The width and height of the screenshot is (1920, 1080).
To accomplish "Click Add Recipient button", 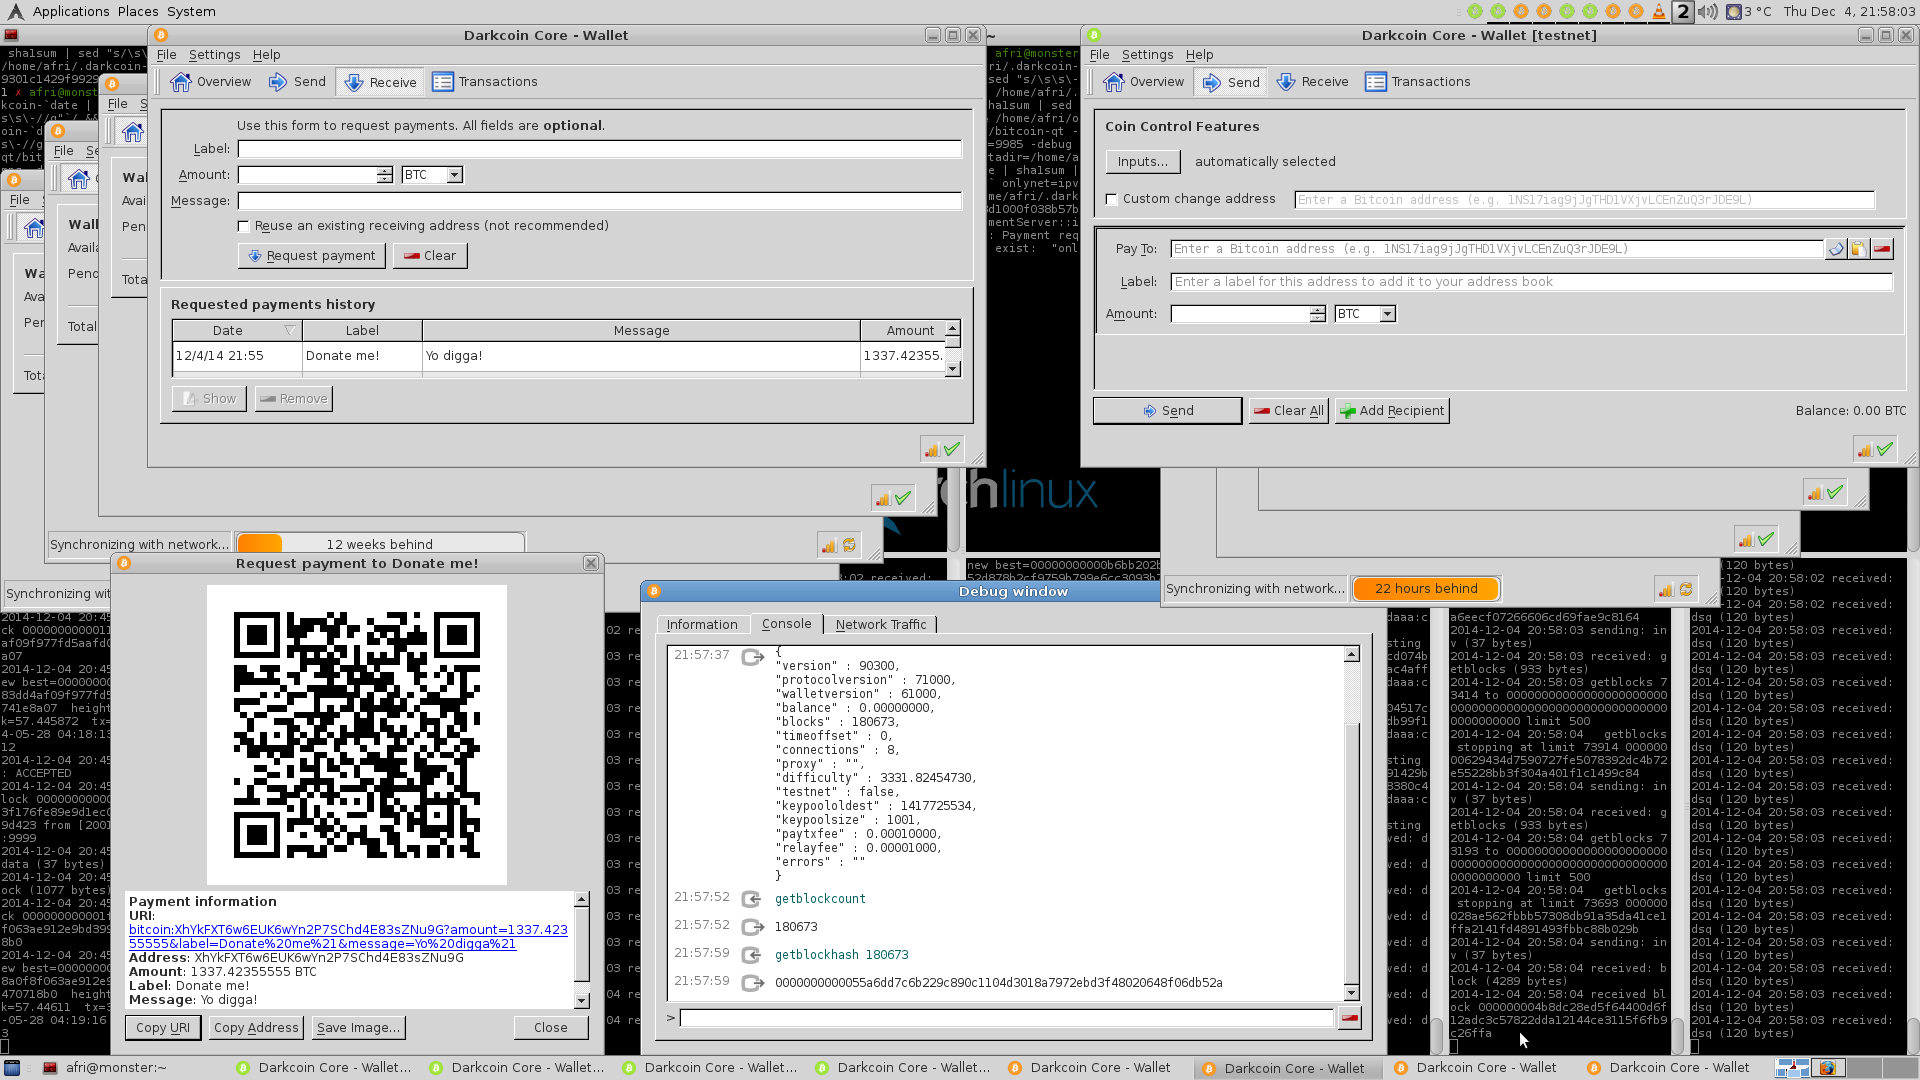I will [1392, 411].
